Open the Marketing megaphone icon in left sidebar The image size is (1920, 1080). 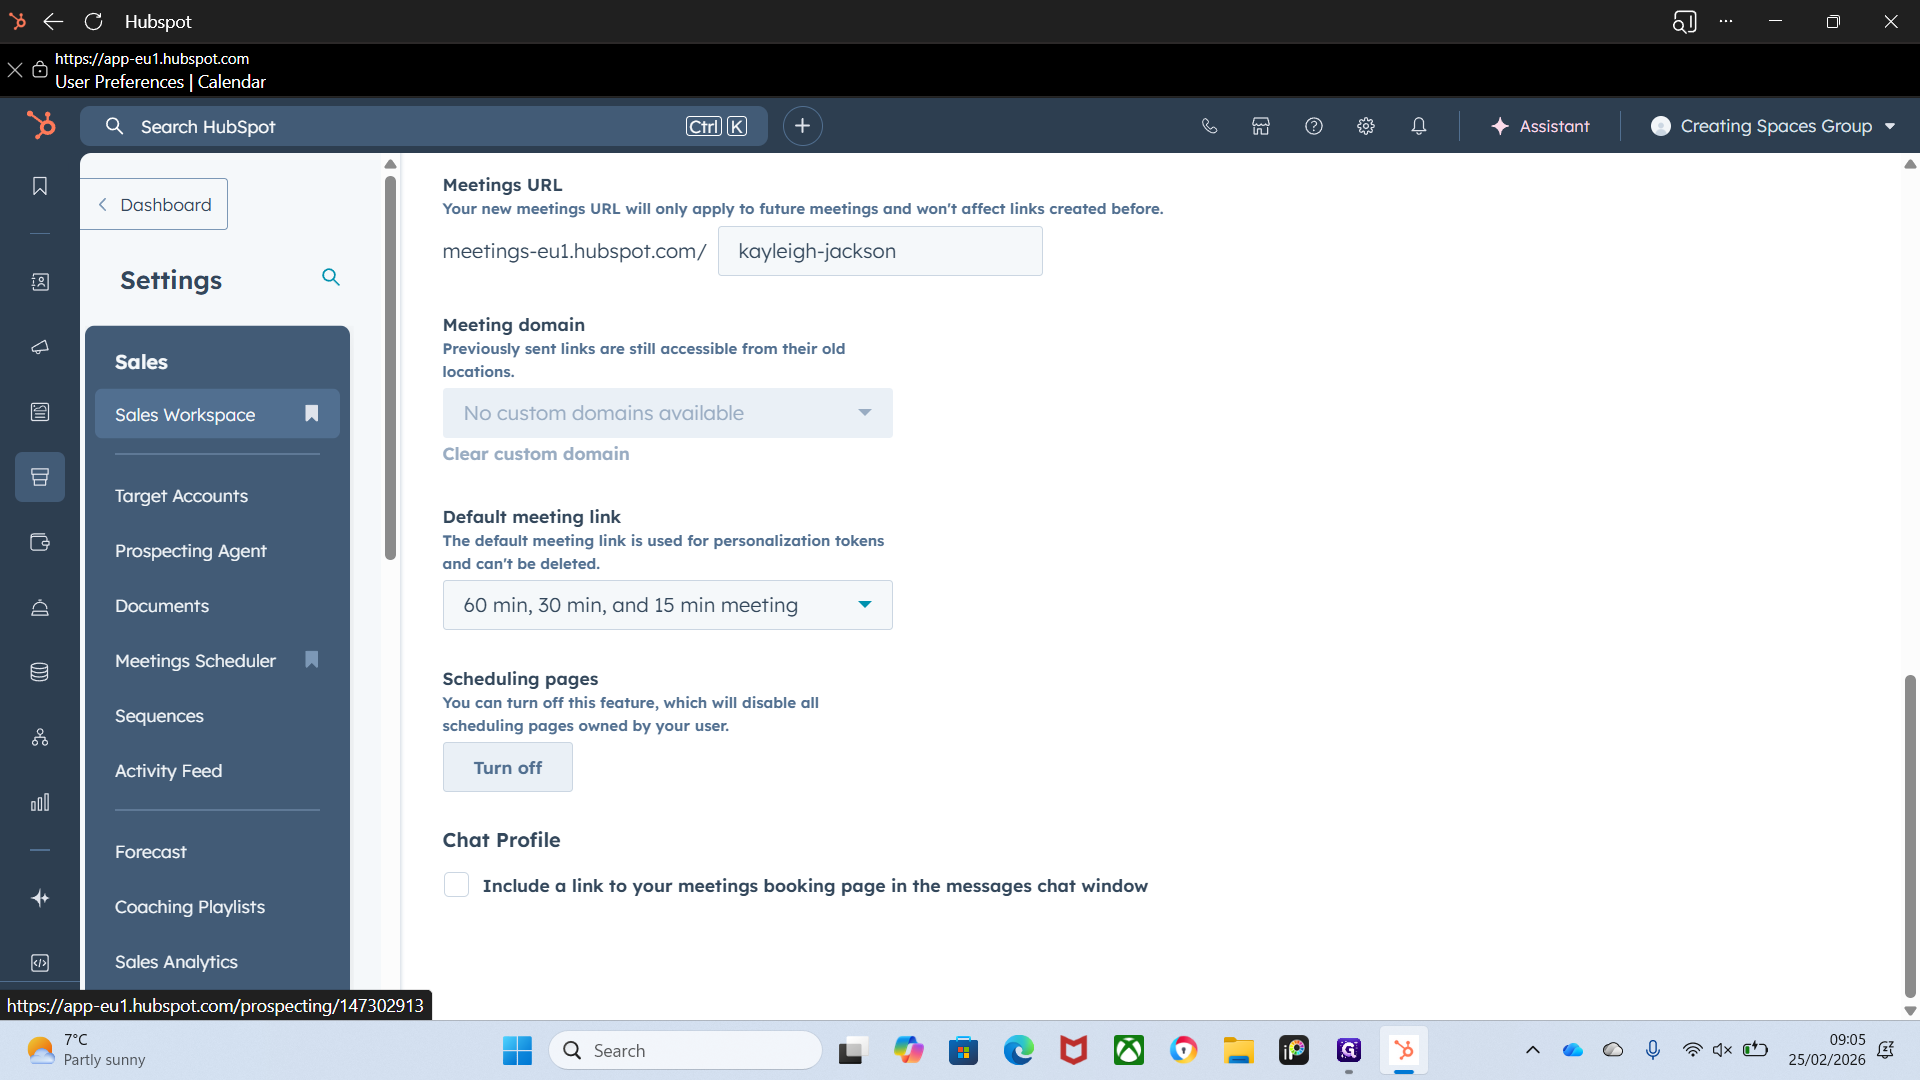point(40,347)
